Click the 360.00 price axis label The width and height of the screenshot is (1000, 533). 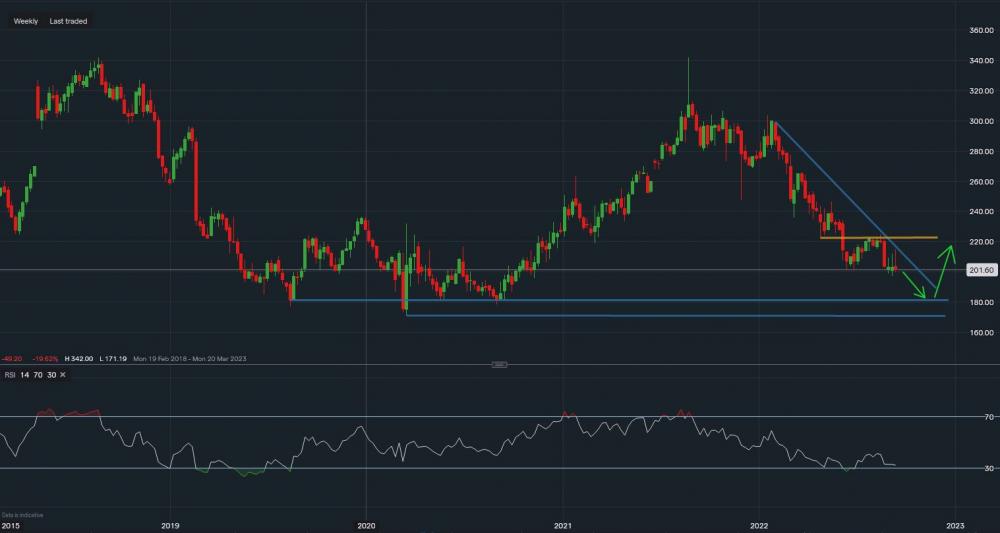980,30
